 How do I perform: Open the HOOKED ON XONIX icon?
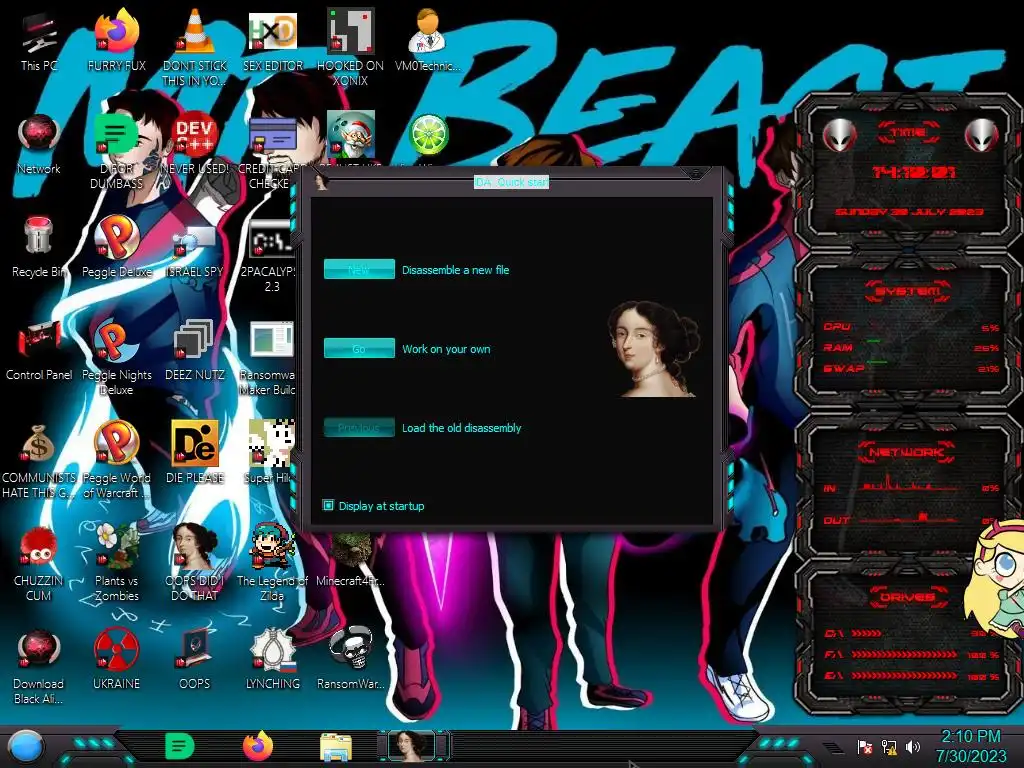pos(351,47)
